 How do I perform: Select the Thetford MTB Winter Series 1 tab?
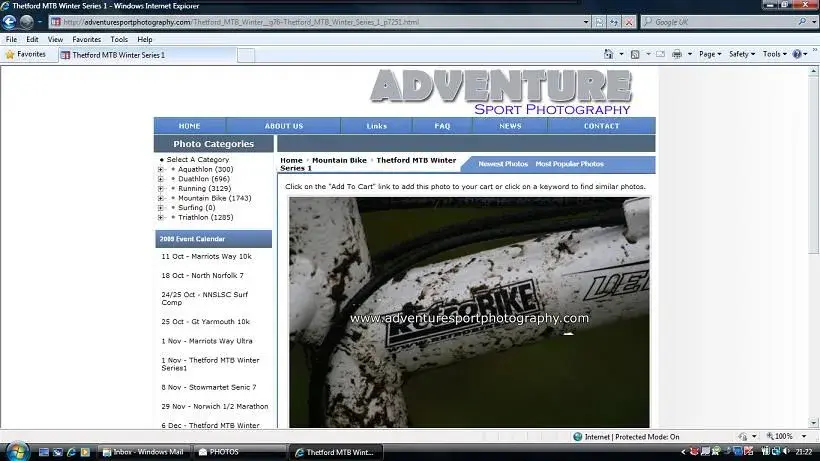[x=146, y=55]
